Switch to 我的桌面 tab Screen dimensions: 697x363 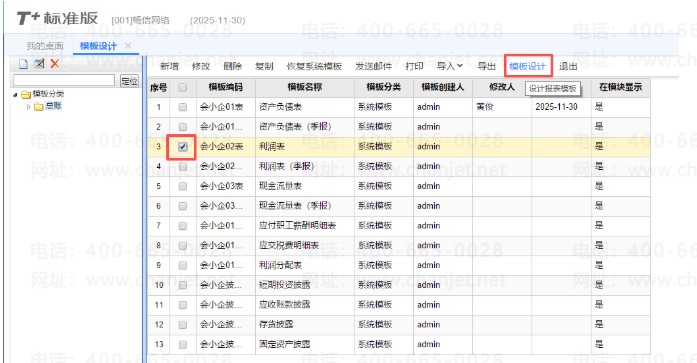click(44, 46)
